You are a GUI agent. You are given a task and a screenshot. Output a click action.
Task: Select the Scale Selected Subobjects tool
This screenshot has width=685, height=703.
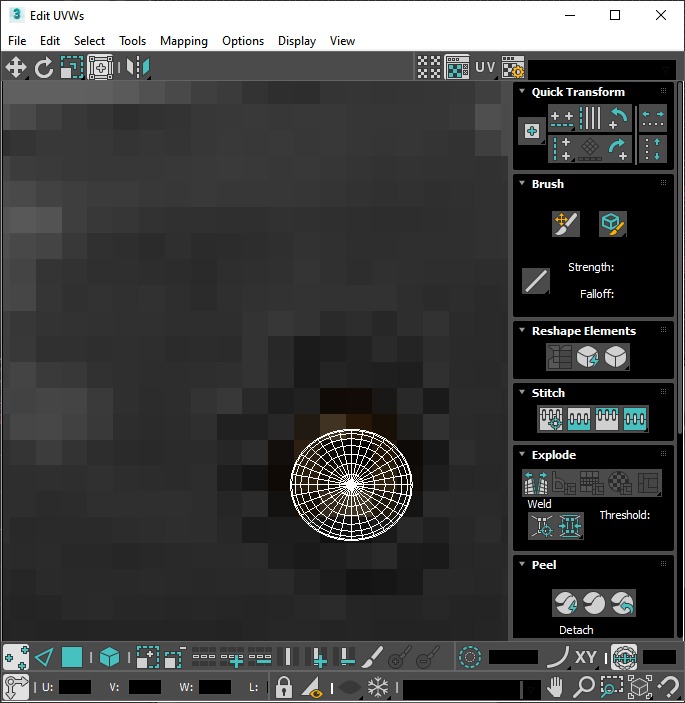pyautogui.click(x=72, y=68)
